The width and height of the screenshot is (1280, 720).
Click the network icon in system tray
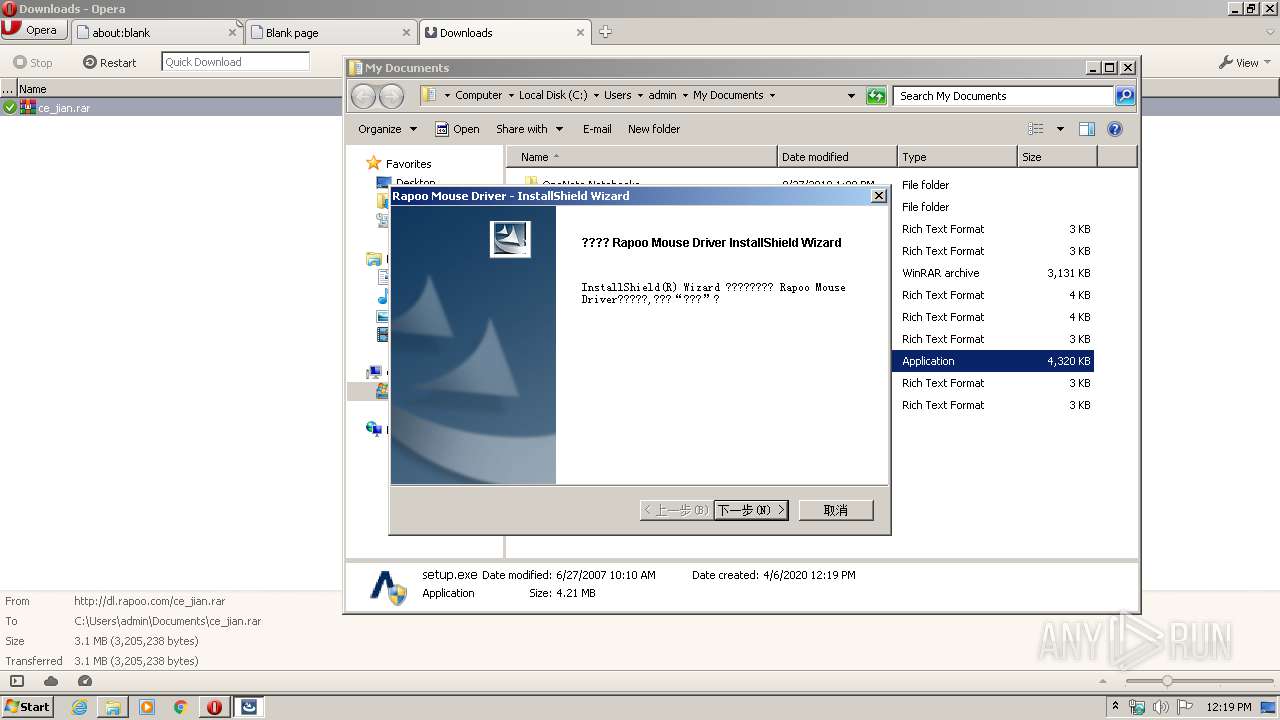pyautogui.click(x=1137, y=707)
